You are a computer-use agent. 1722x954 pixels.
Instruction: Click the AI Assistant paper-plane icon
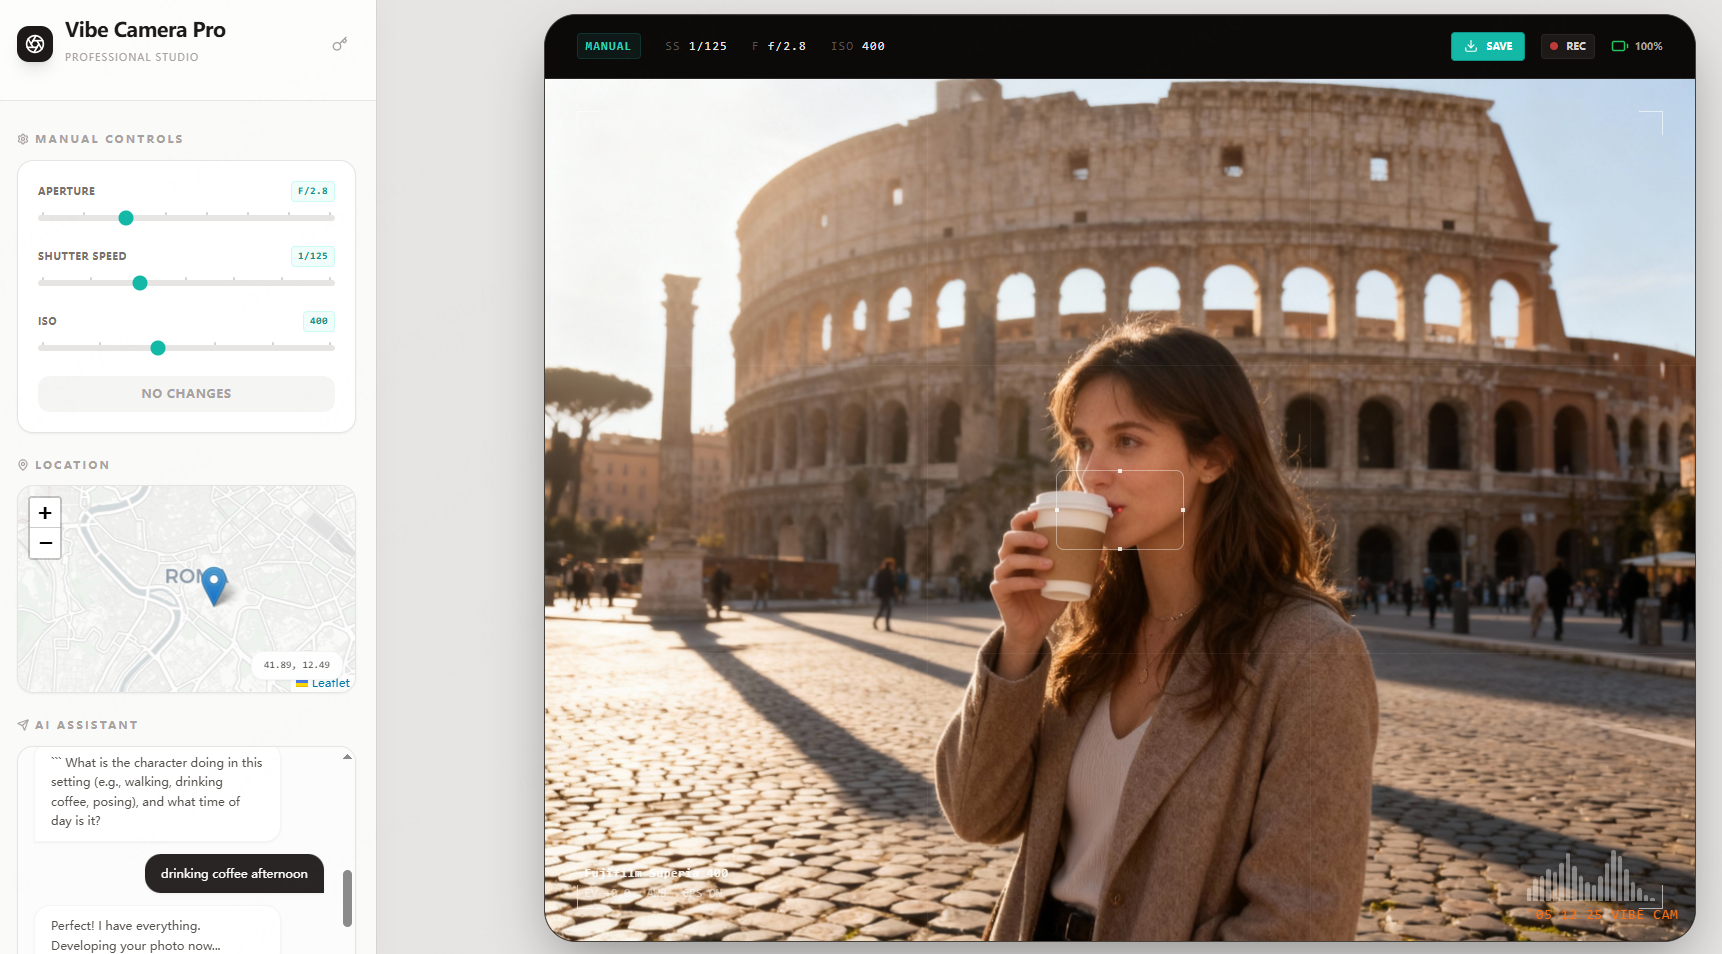coord(23,725)
